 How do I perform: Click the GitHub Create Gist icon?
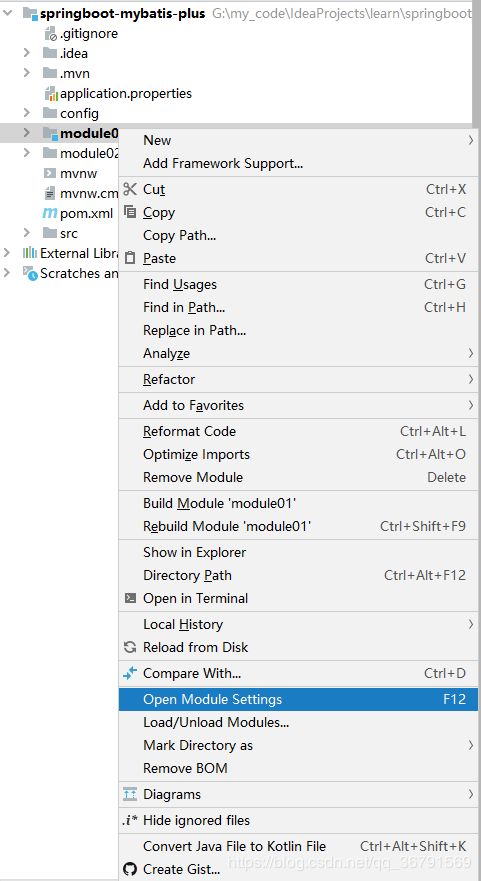(x=130, y=869)
